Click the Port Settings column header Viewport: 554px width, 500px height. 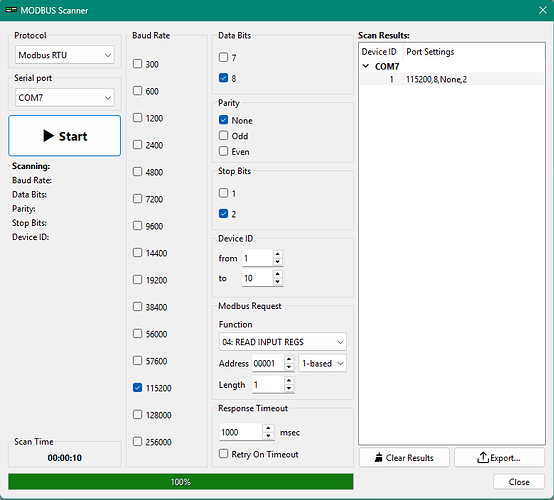click(430, 52)
